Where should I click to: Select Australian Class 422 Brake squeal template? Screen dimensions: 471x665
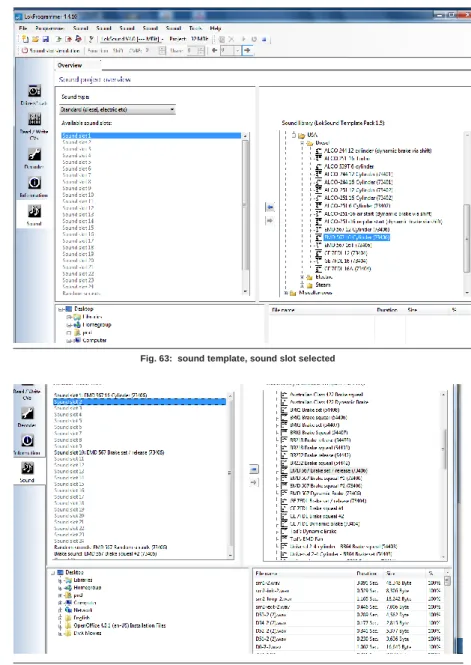[326, 394]
